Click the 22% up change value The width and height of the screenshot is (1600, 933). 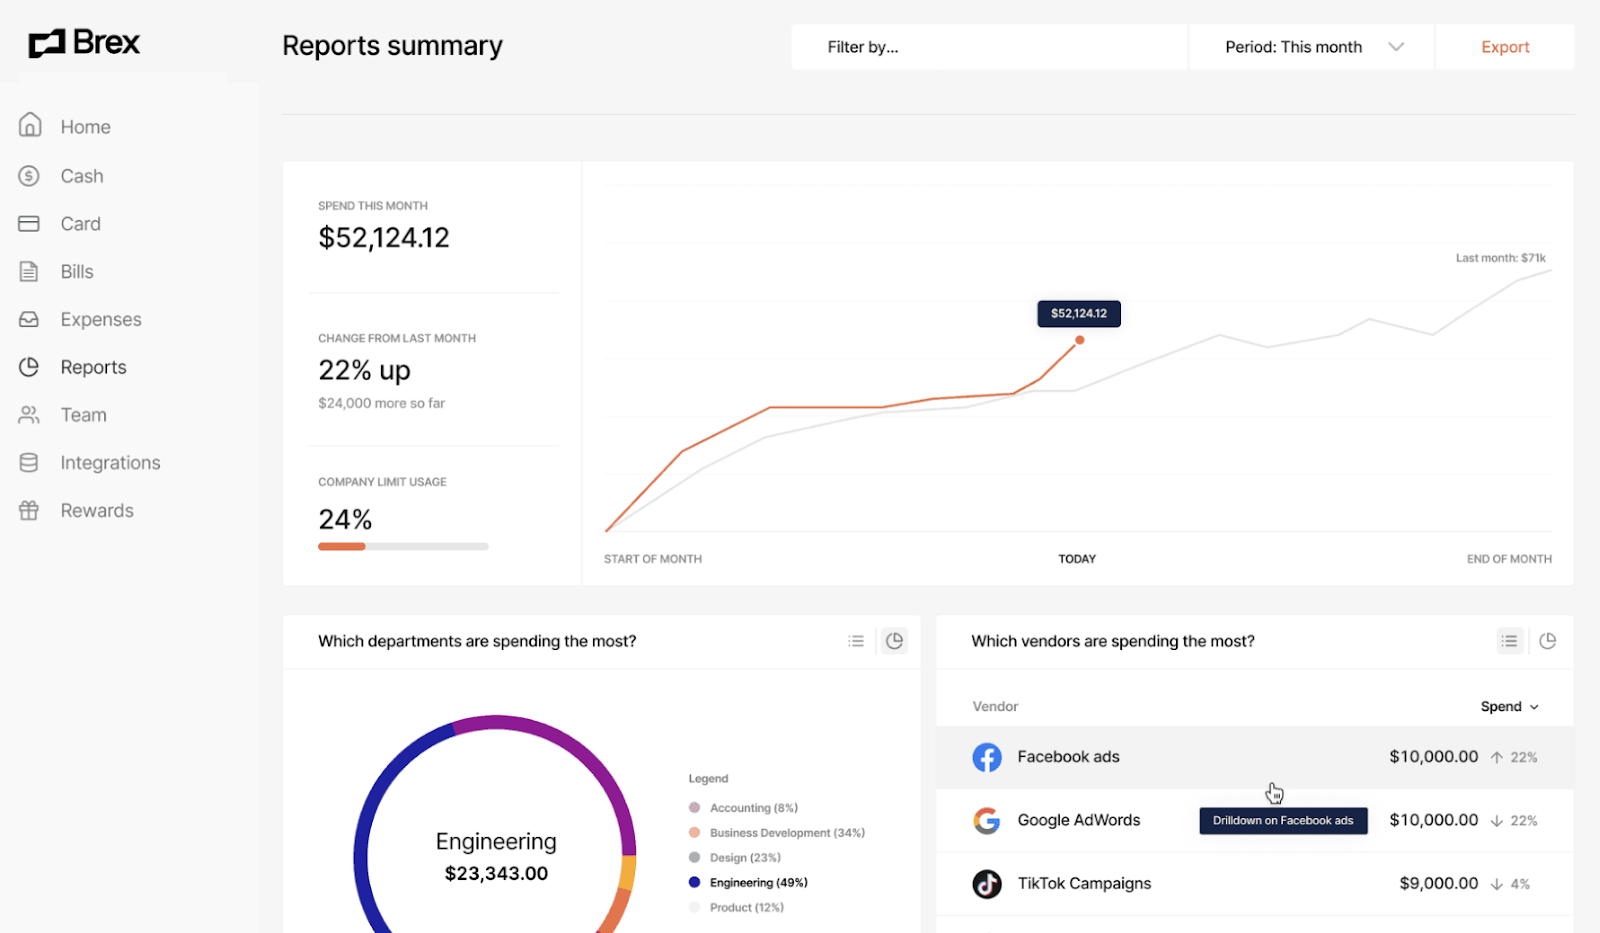364,370
